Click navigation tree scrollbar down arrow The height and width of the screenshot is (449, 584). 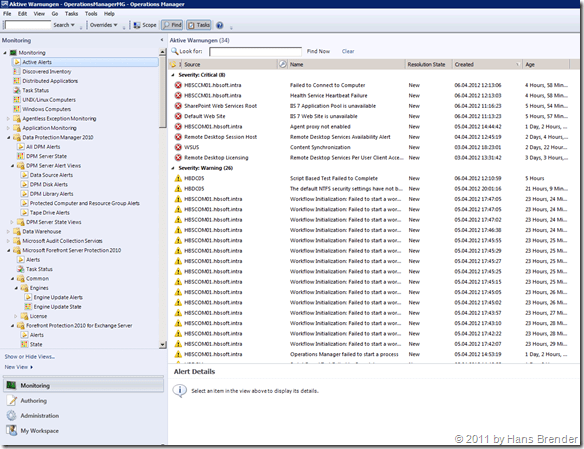pyautogui.click(x=162, y=345)
